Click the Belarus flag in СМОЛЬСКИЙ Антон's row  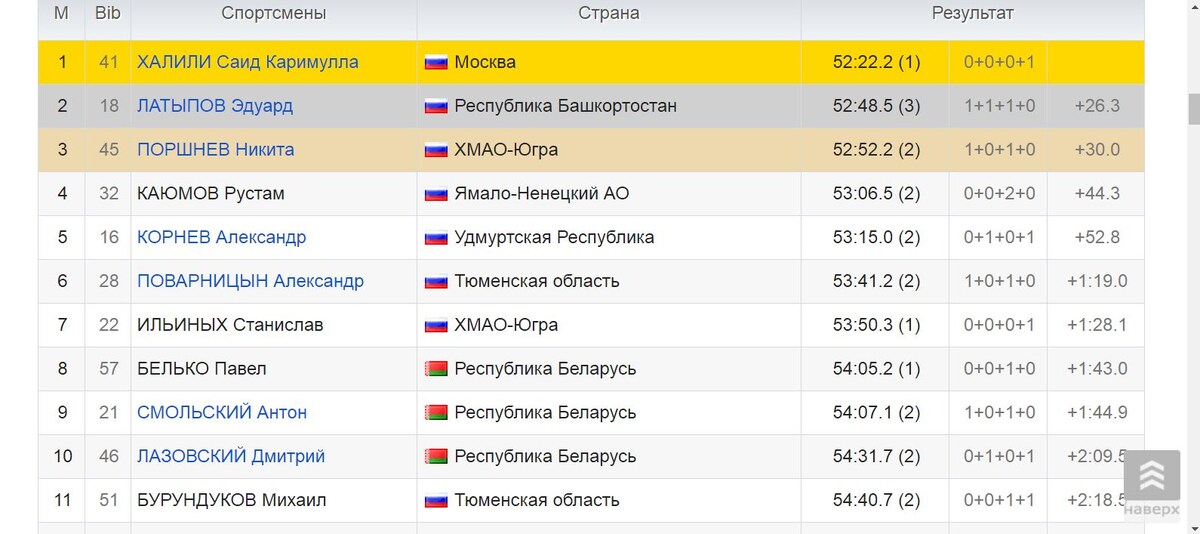435,413
